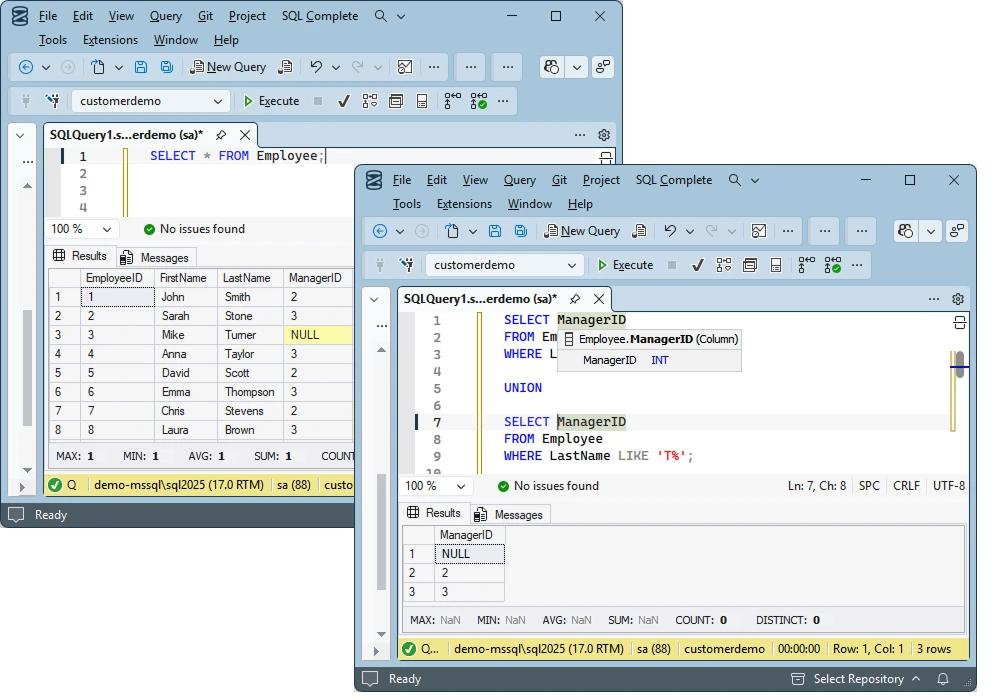Open the File menu in the front window
The height and width of the screenshot is (700, 1000).
pos(402,180)
